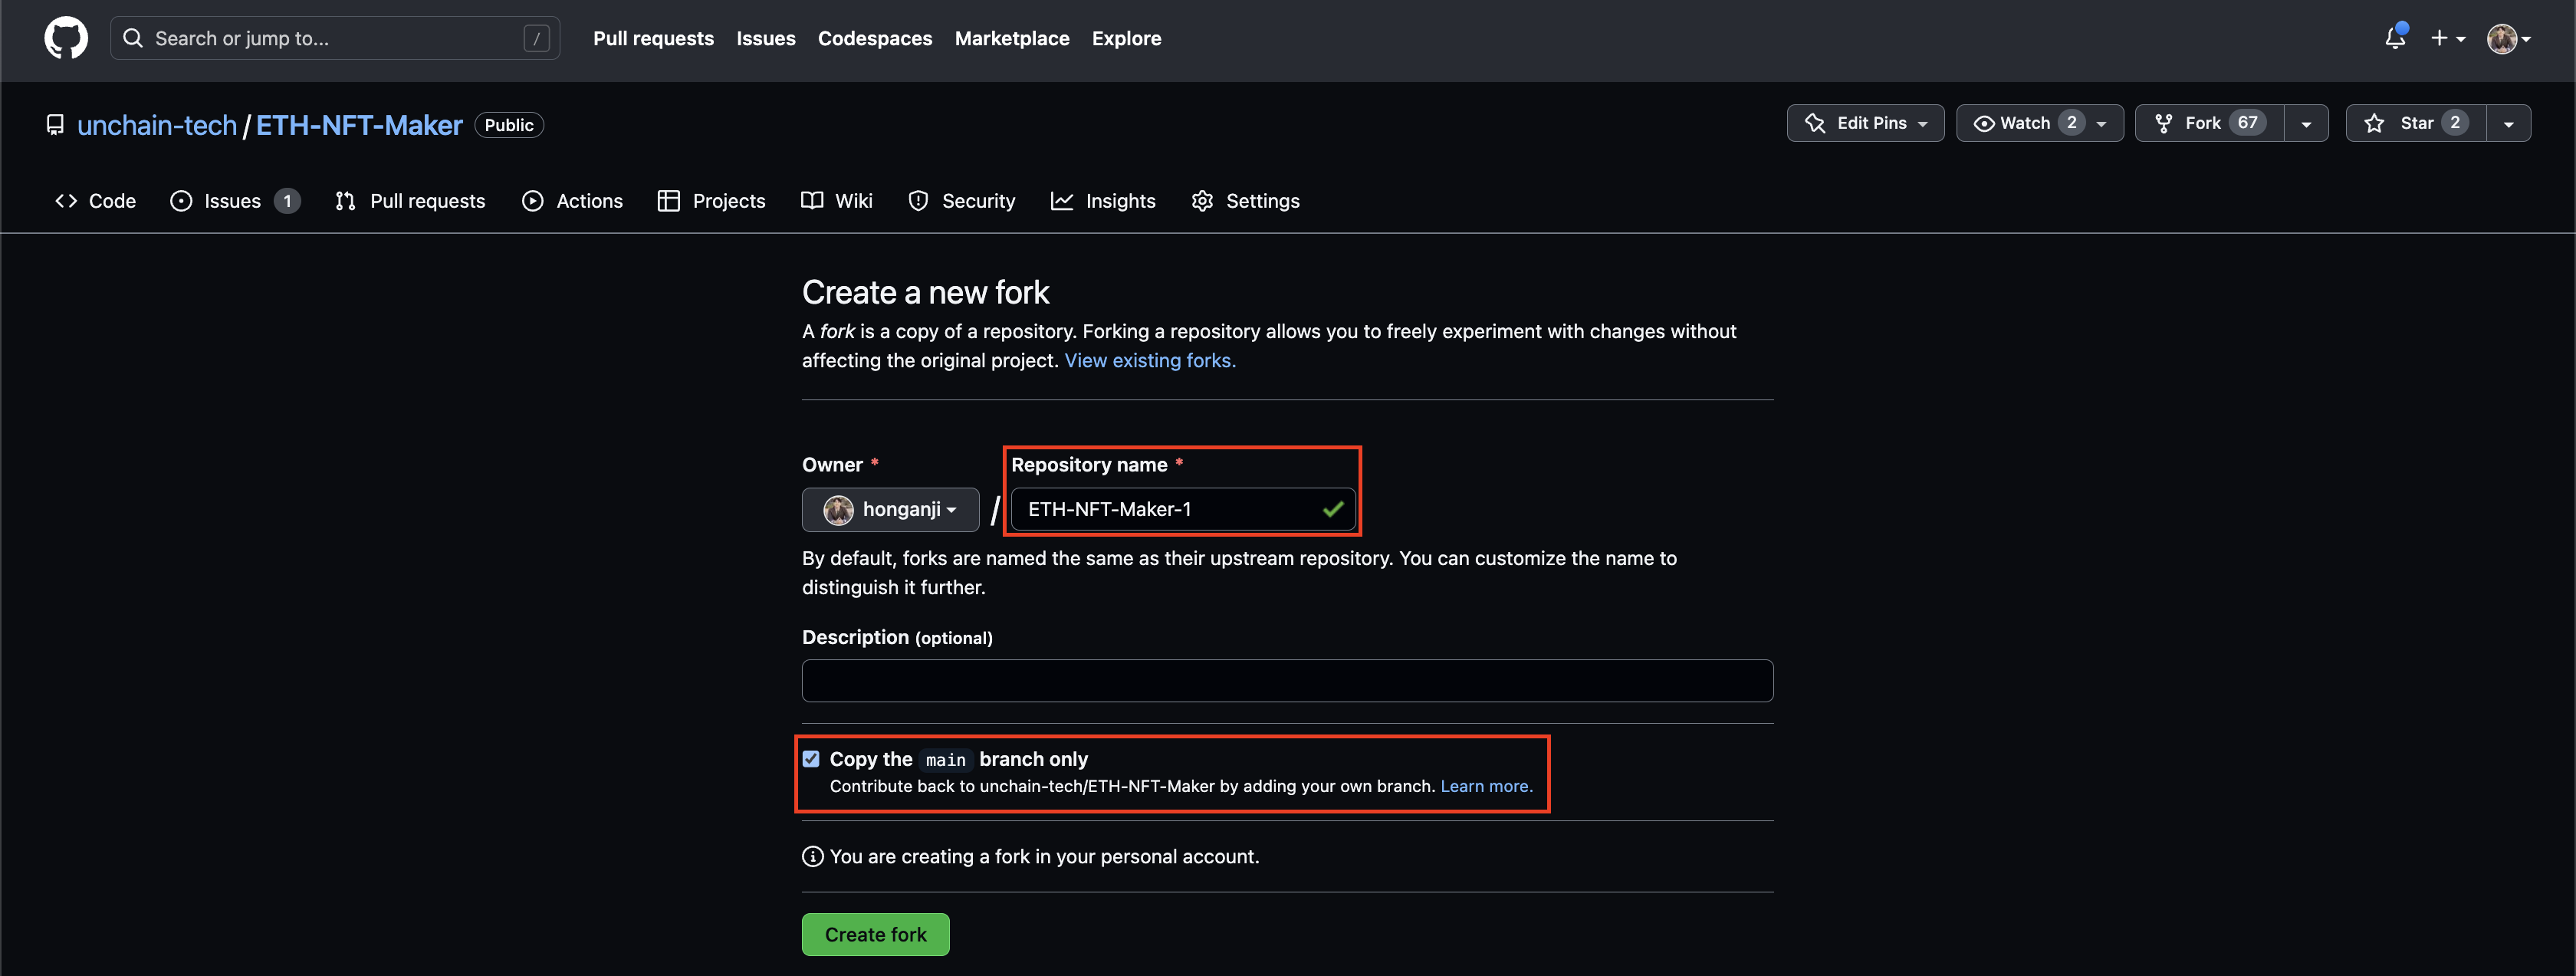Click the Issues count badge 1
The height and width of the screenshot is (976, 2576).
287,201
